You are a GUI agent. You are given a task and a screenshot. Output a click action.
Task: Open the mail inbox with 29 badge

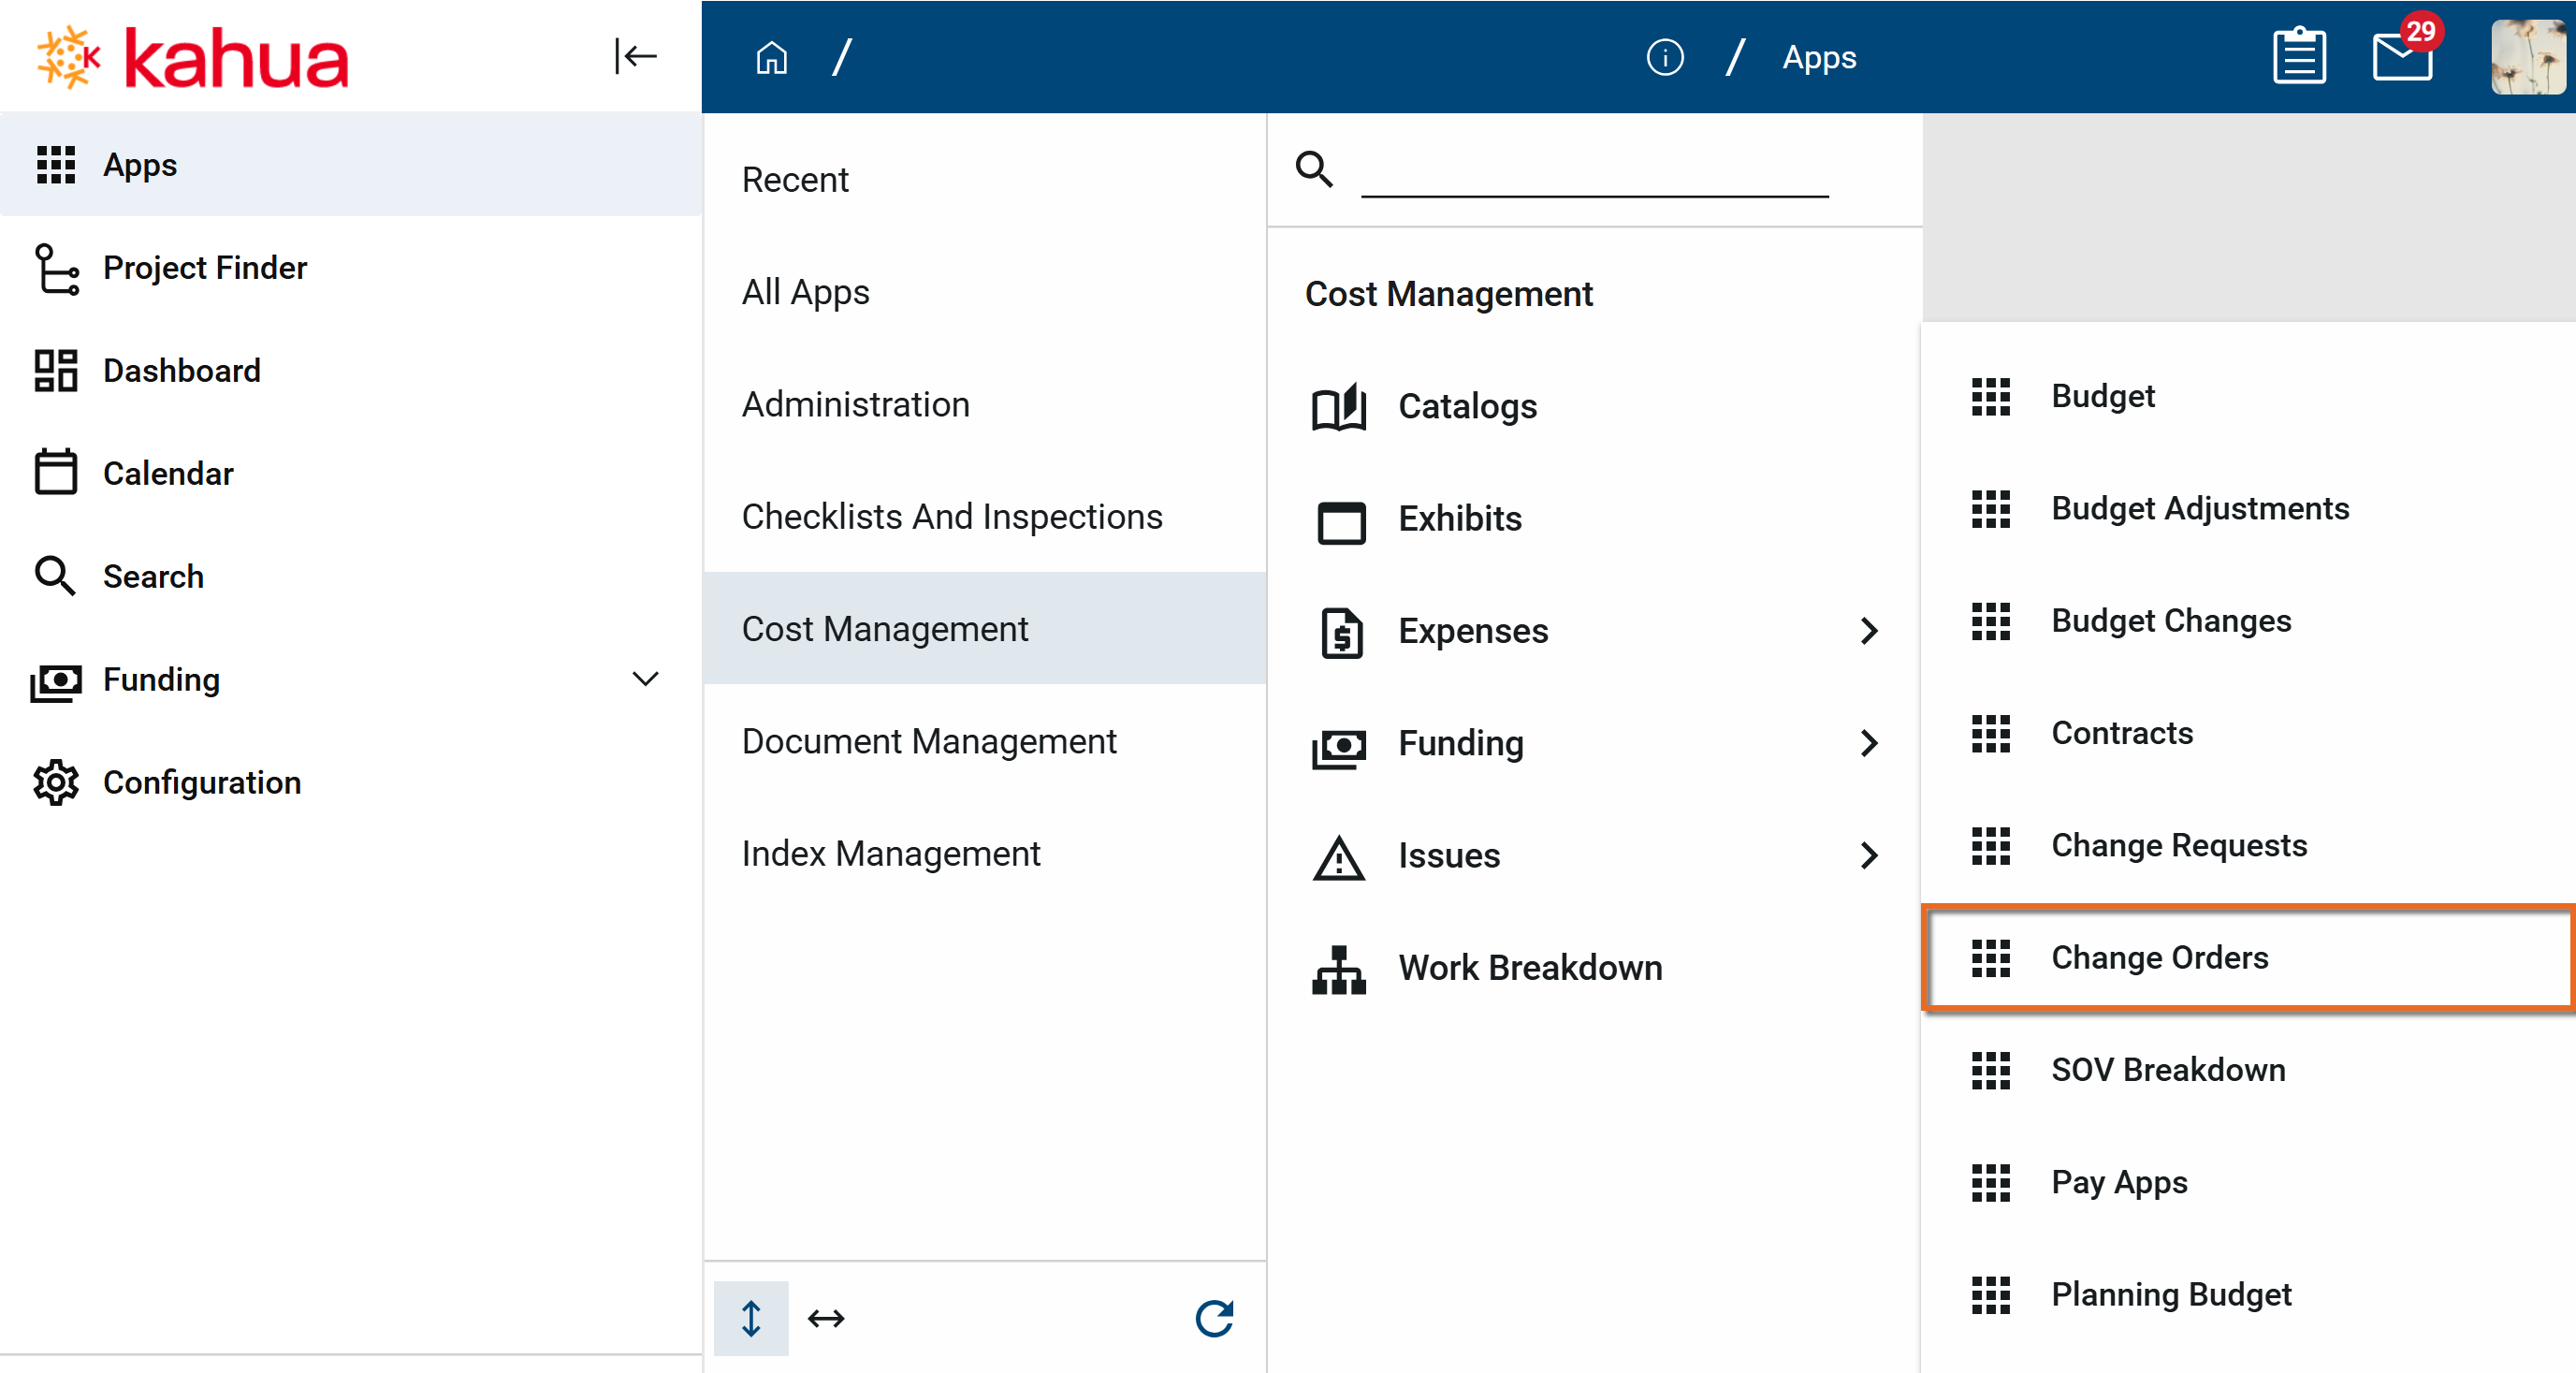(x=2402, y=57)
